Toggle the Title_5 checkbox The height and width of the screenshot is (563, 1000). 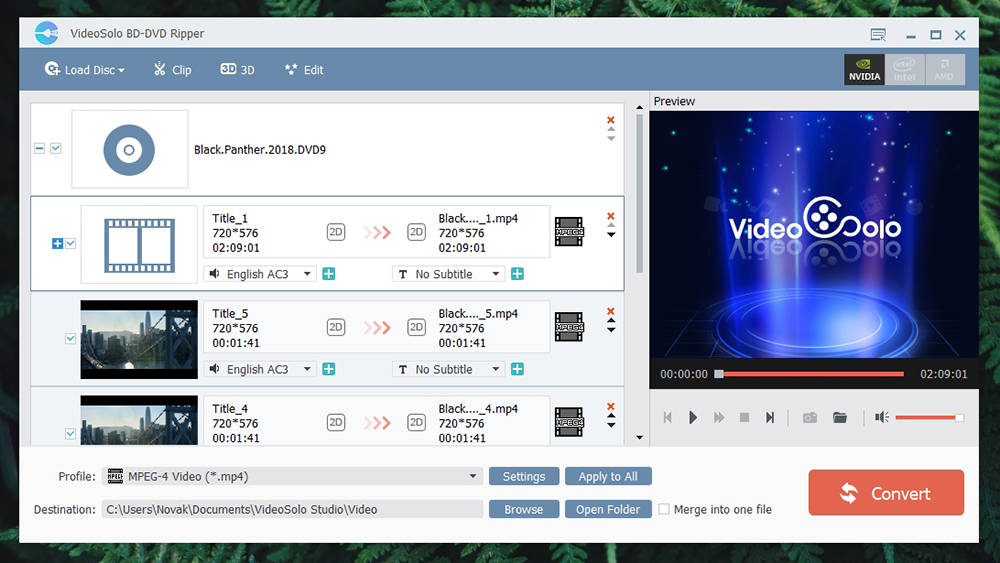tap(70, 339)
